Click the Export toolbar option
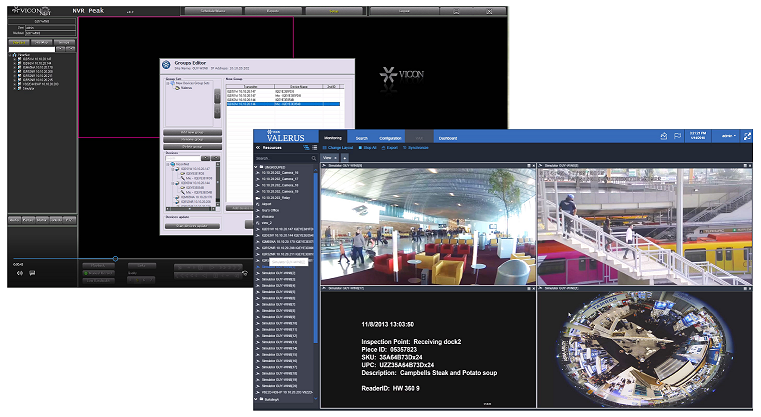The width and height of the screenshot is (761, 417). tap(391, 147)
